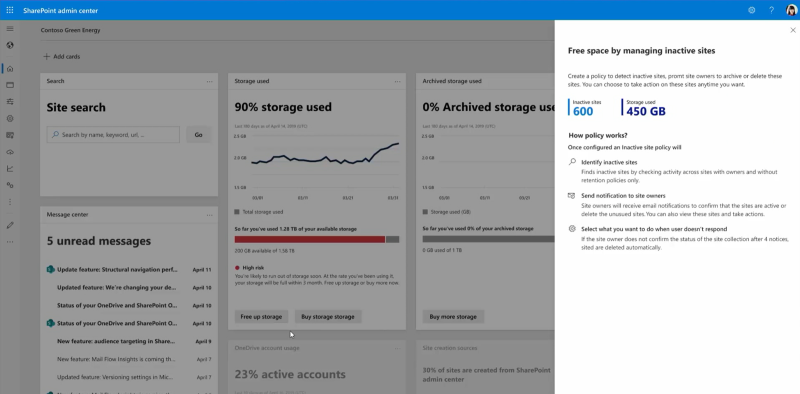Click the site search input field
800x394 pixels.
(x=113, y=135)
